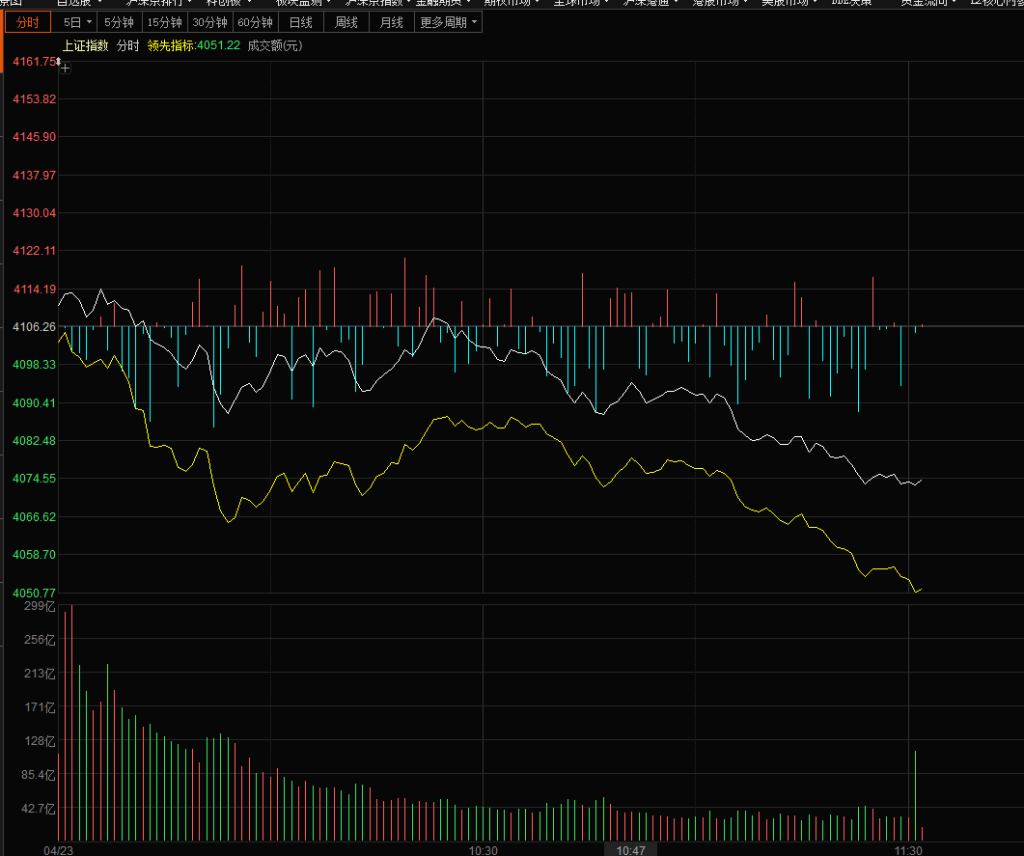
Task: Switch to 周线 weekly chart
Action: pos(346,22)
